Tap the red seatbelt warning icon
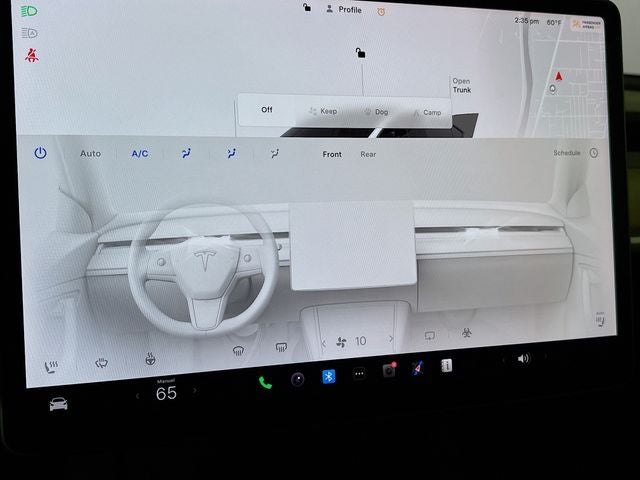This screenshot has height=480, width=640. point(31,55)
